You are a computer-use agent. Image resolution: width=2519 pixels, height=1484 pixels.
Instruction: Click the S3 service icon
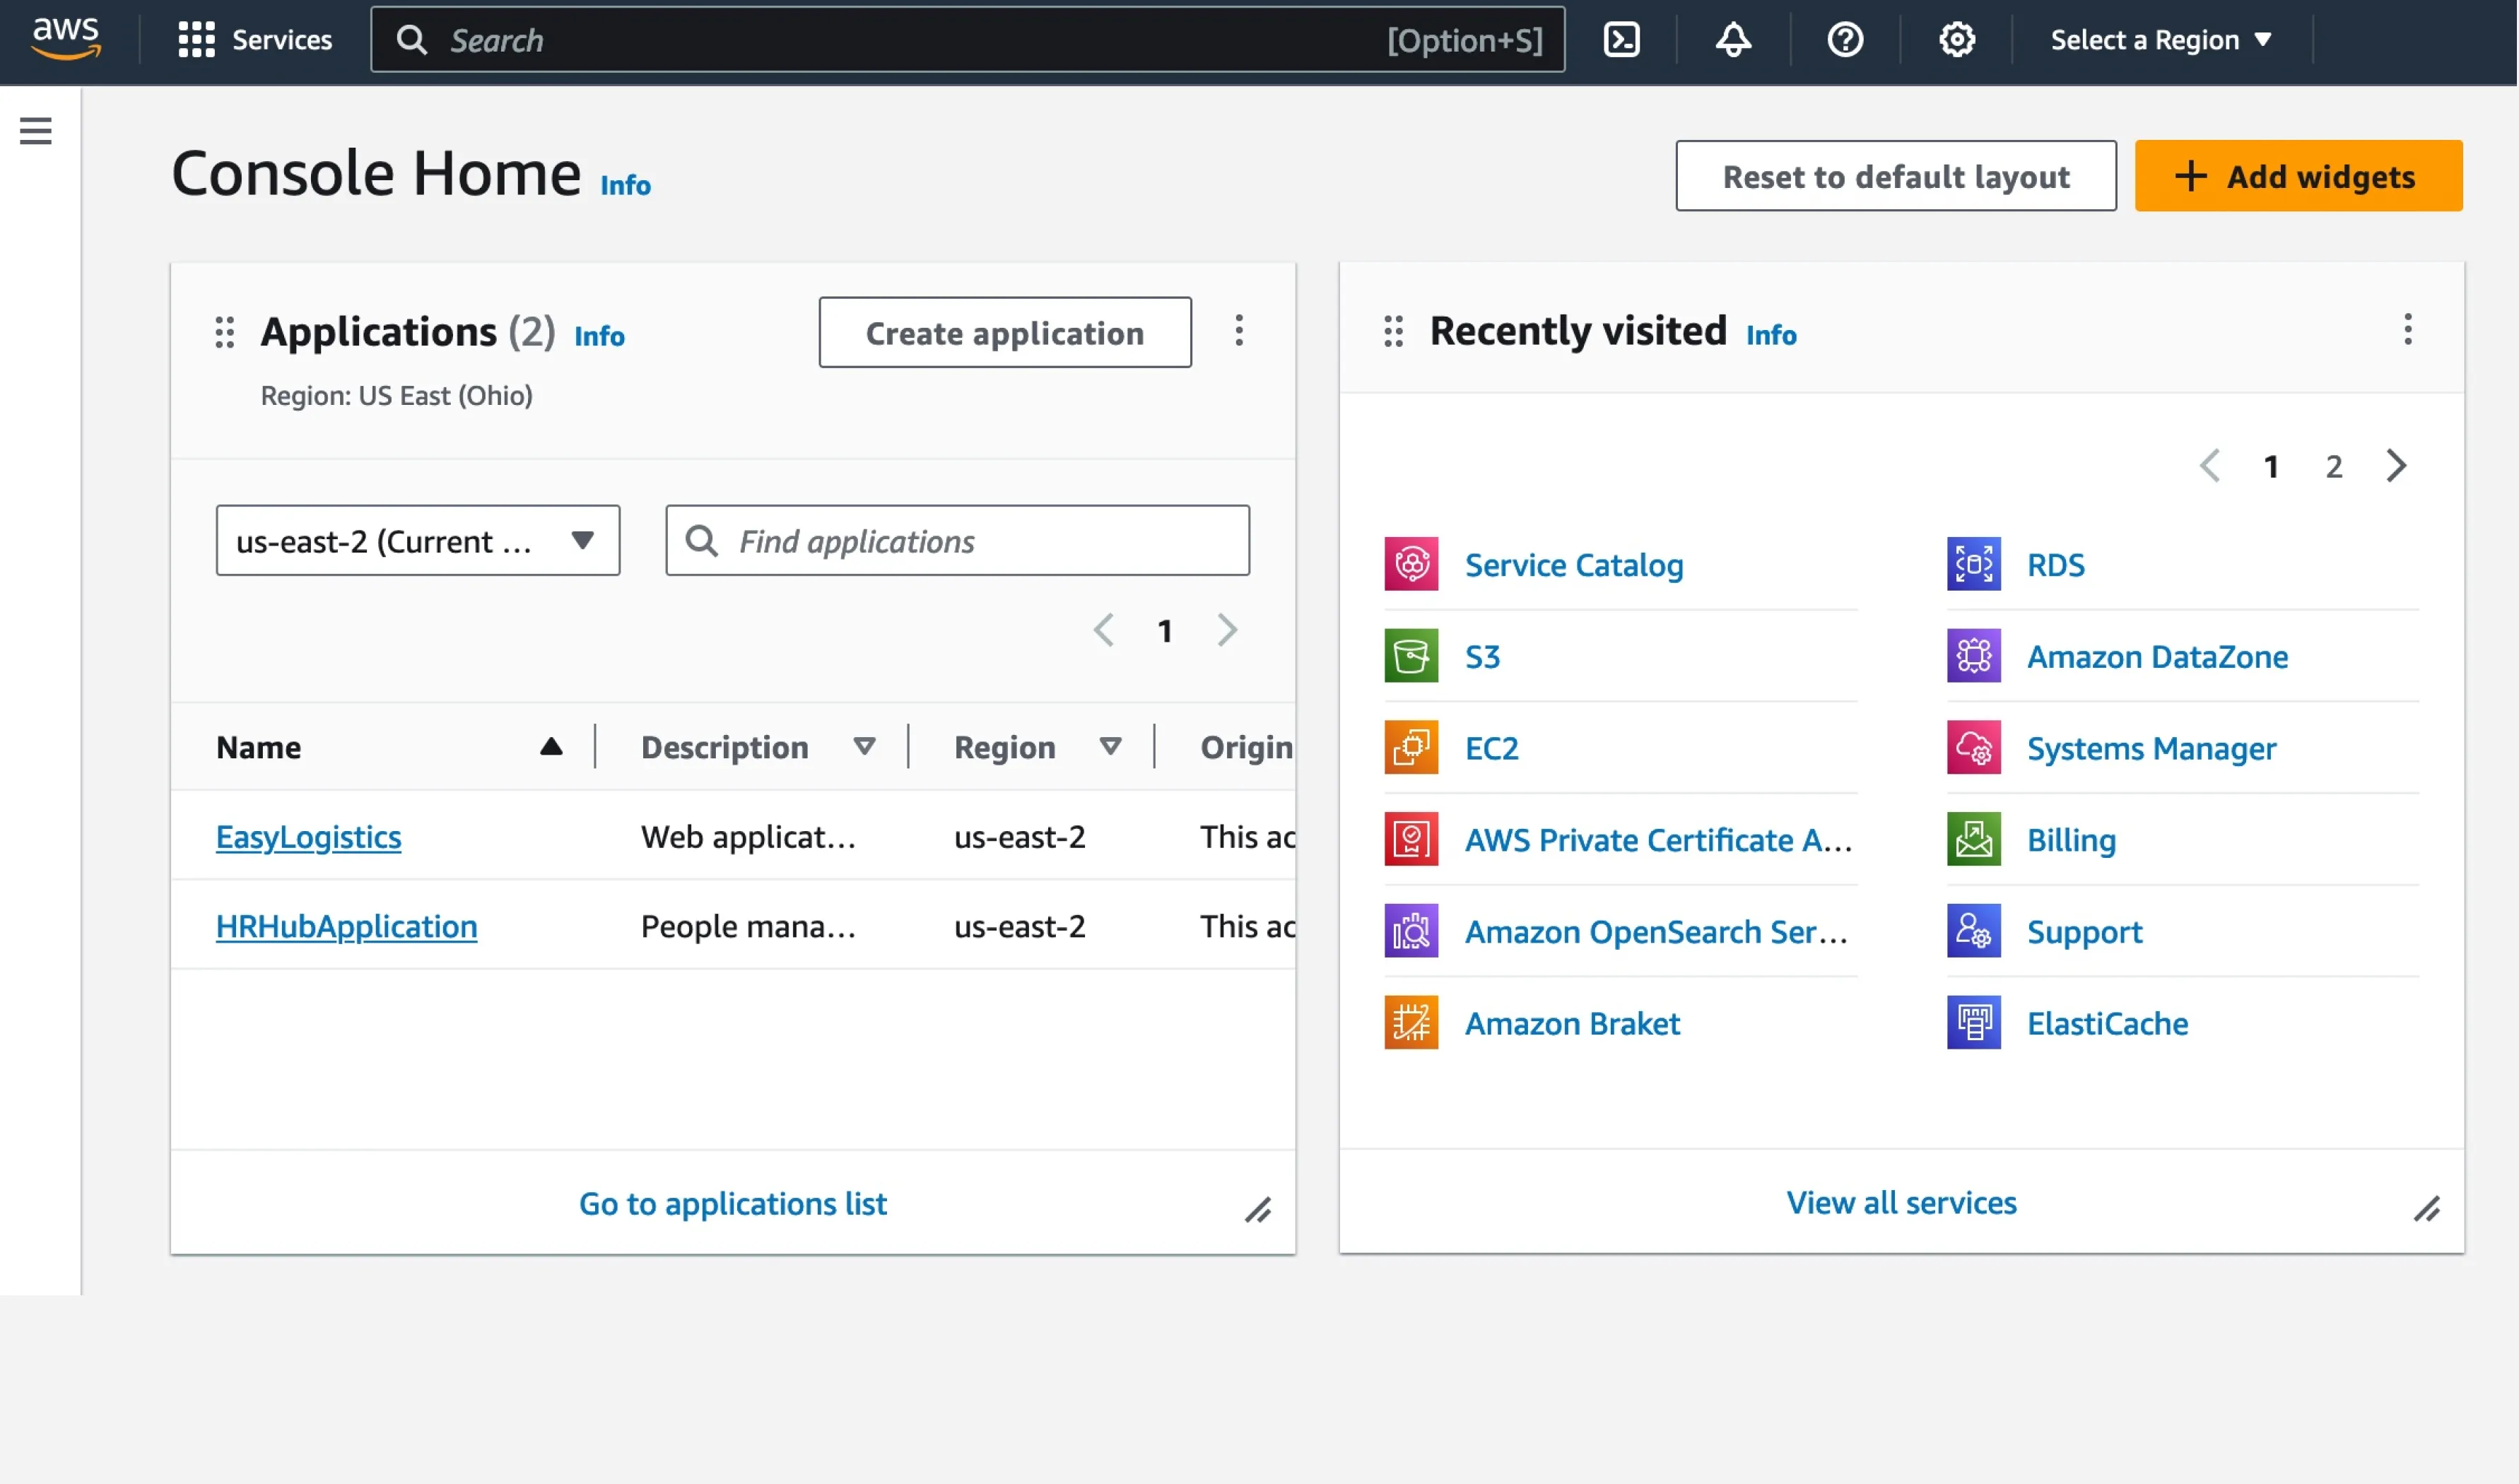tap(1411, 656)
